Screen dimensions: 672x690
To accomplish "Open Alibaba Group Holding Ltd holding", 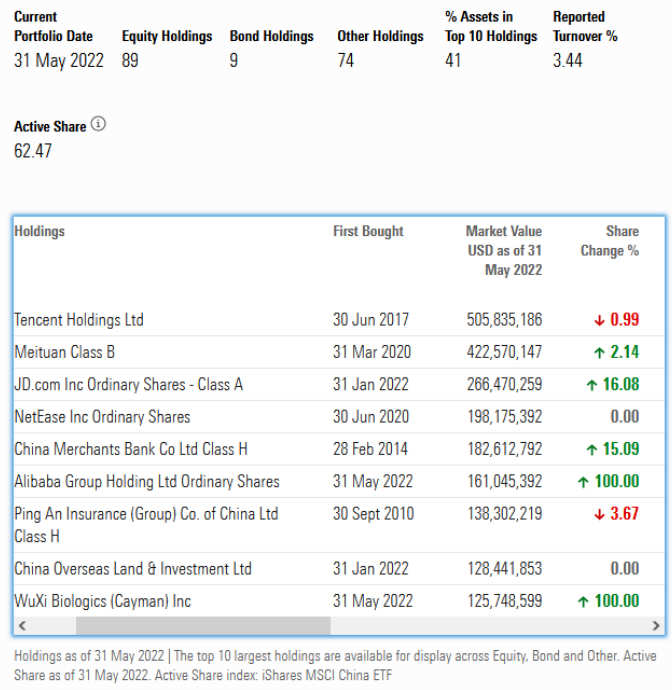I will pyautogui.click(x=147, y=481).
